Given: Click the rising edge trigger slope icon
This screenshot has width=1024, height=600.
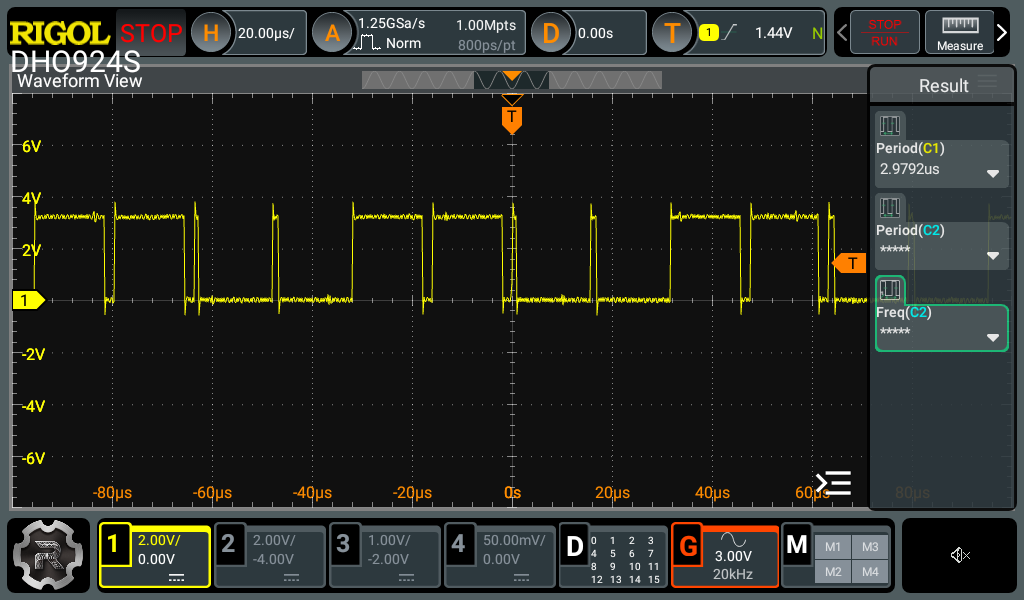Looking at the screenshot, I should pos(730,32).
